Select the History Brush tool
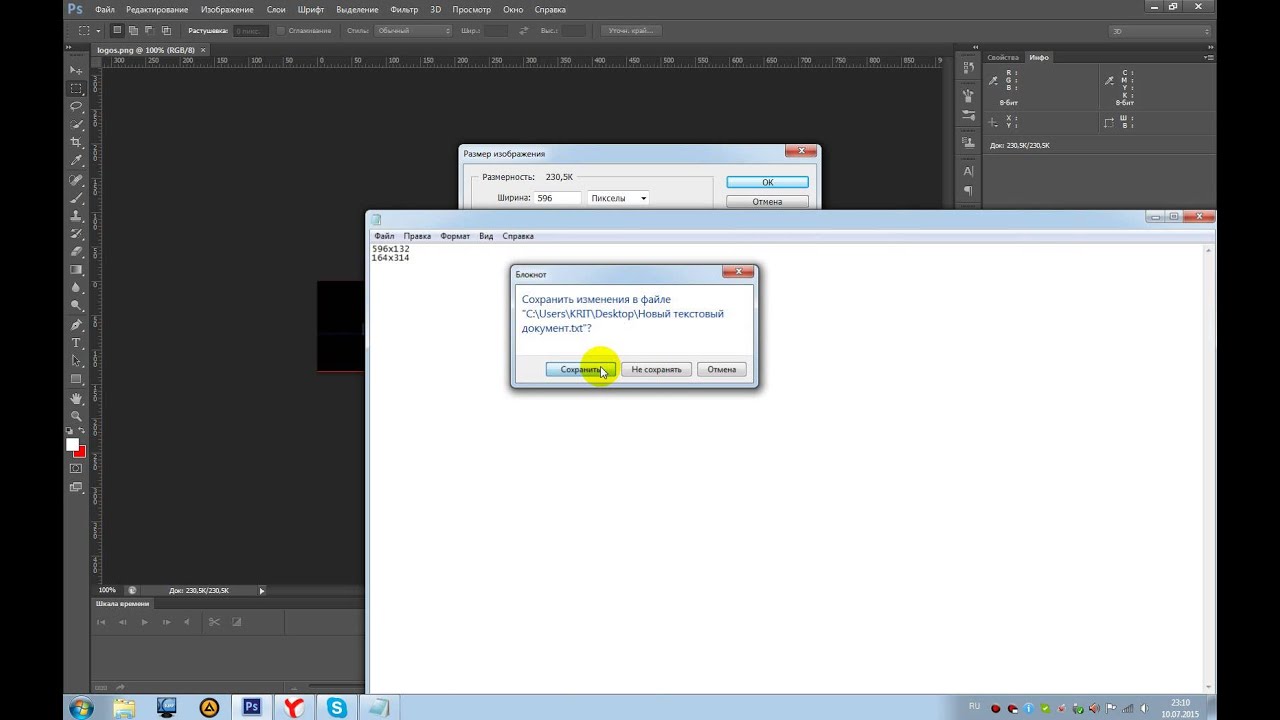The width and height of the screenshot is (1280, 720). click(x=76, y=234)
